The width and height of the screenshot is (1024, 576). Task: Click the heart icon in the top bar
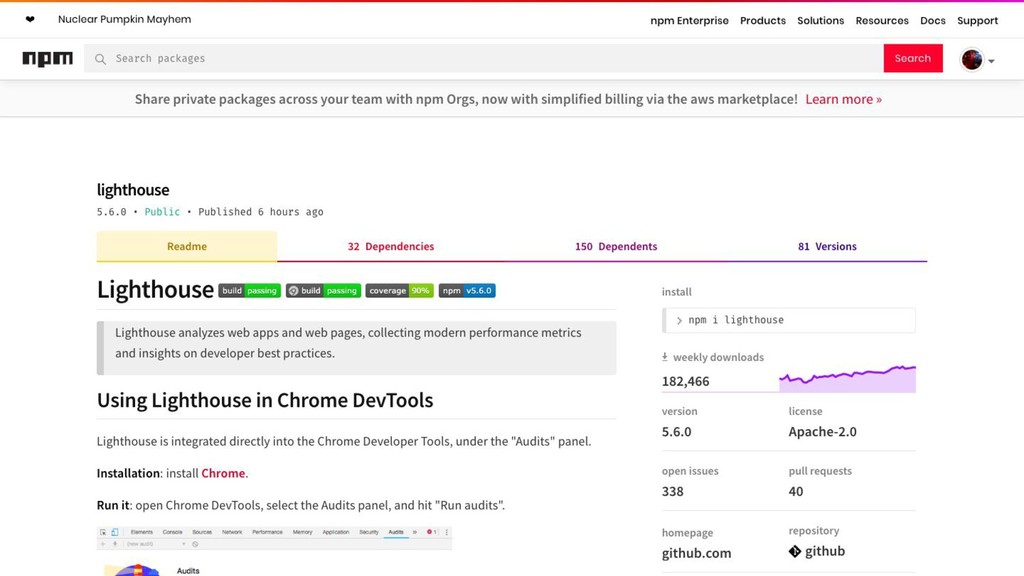(30, 20)
